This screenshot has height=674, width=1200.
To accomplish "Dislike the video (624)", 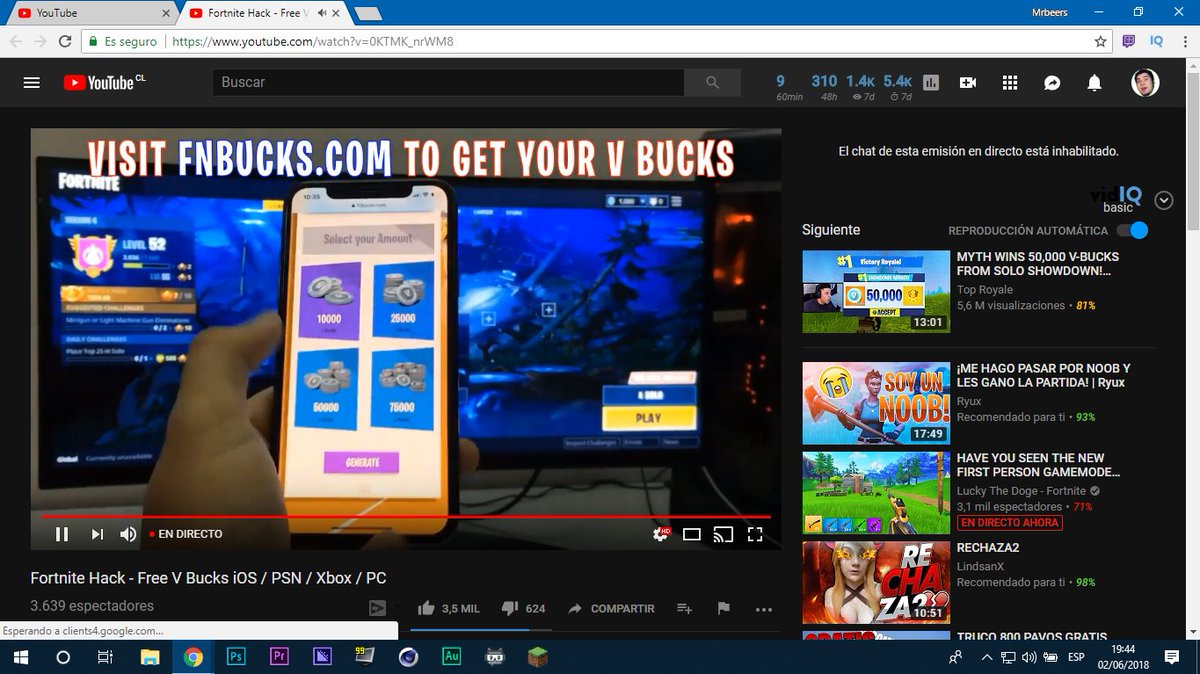I will (x=523, y=608).
